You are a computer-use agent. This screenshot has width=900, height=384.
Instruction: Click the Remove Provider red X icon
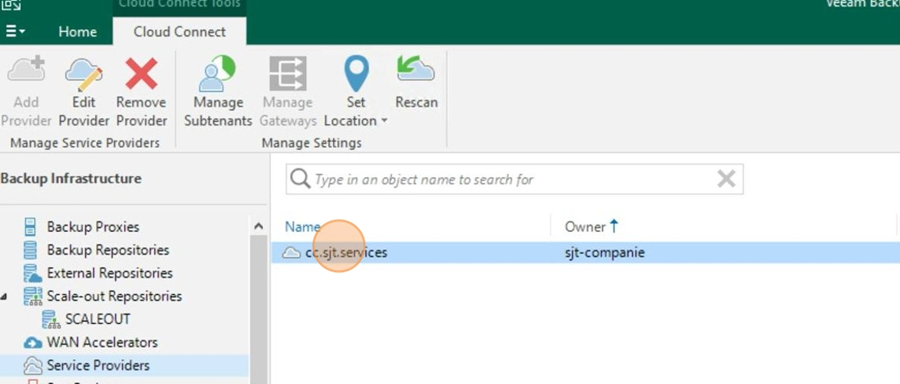pos(141,73)
